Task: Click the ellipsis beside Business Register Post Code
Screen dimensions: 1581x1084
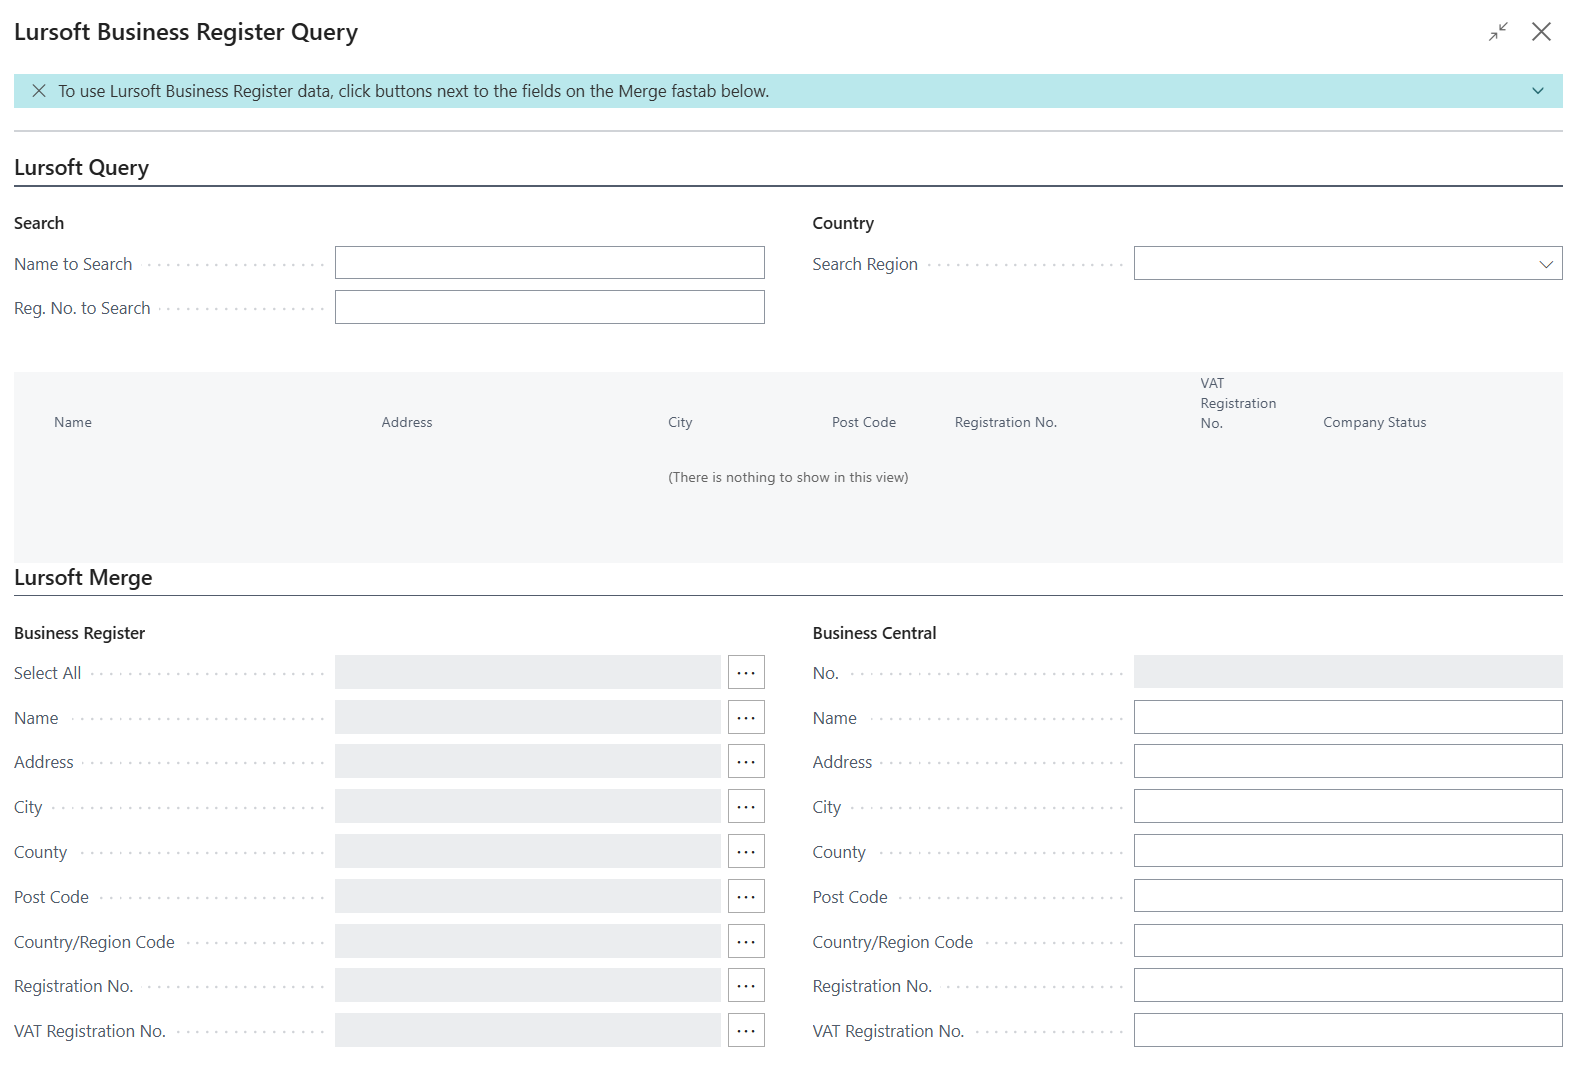Action: (x=746, y=896)
